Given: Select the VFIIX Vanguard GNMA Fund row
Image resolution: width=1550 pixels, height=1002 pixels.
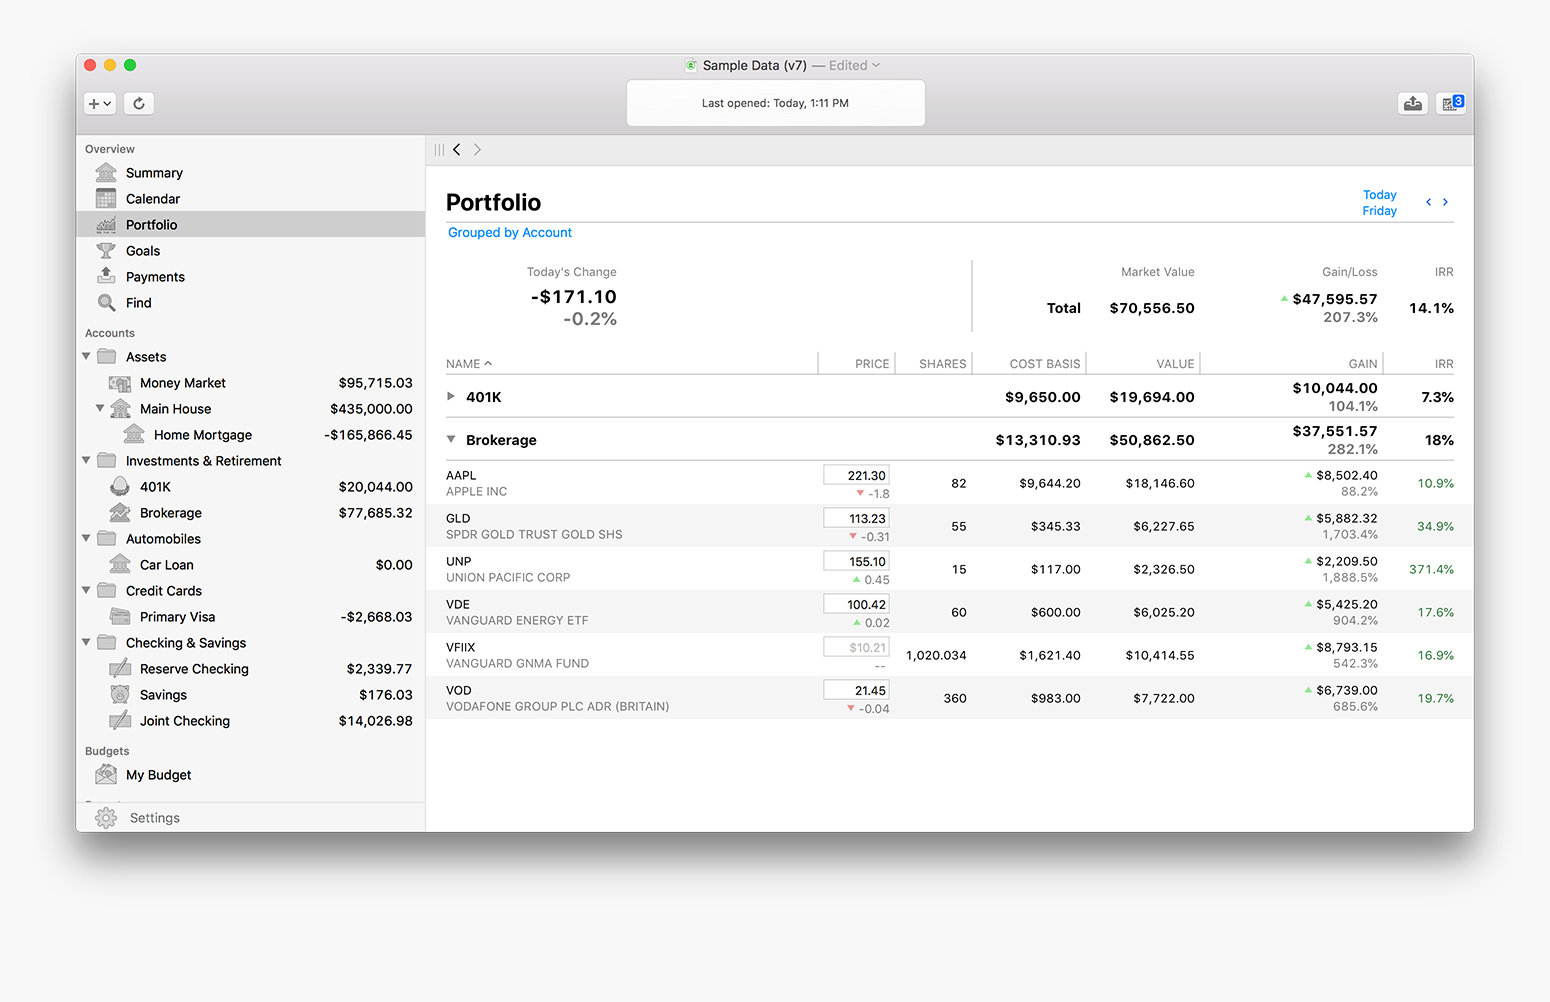Looking at the screenshot, I should tap(949, 655).
